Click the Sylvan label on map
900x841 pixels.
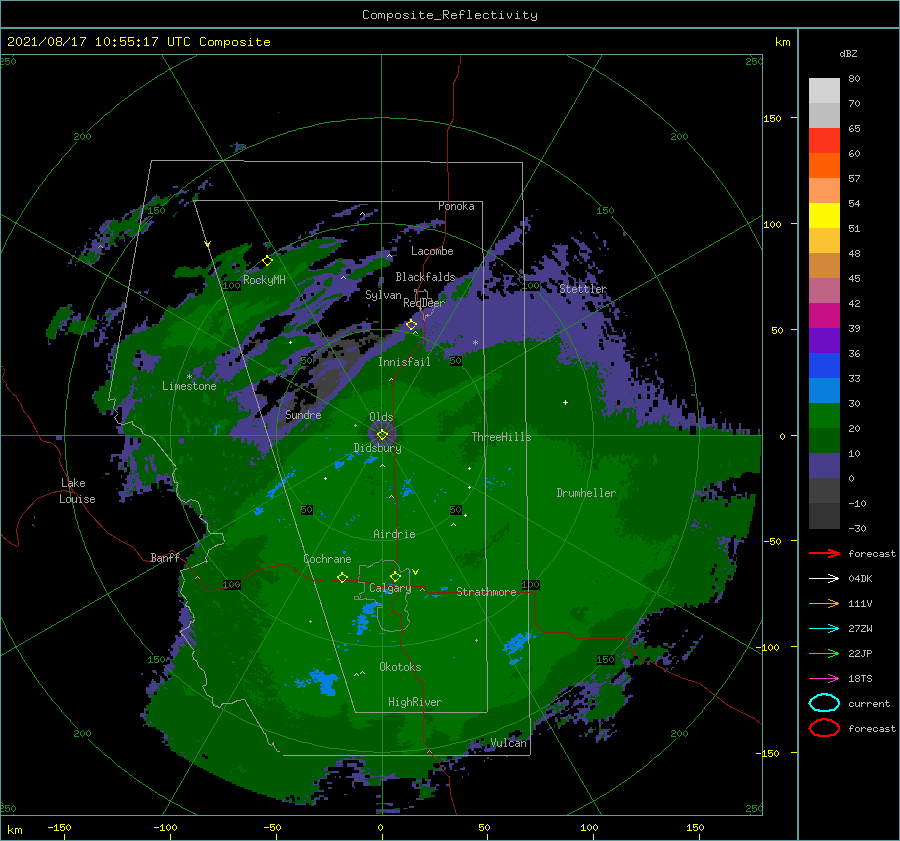pyautogui.click(x=383, y=296)
